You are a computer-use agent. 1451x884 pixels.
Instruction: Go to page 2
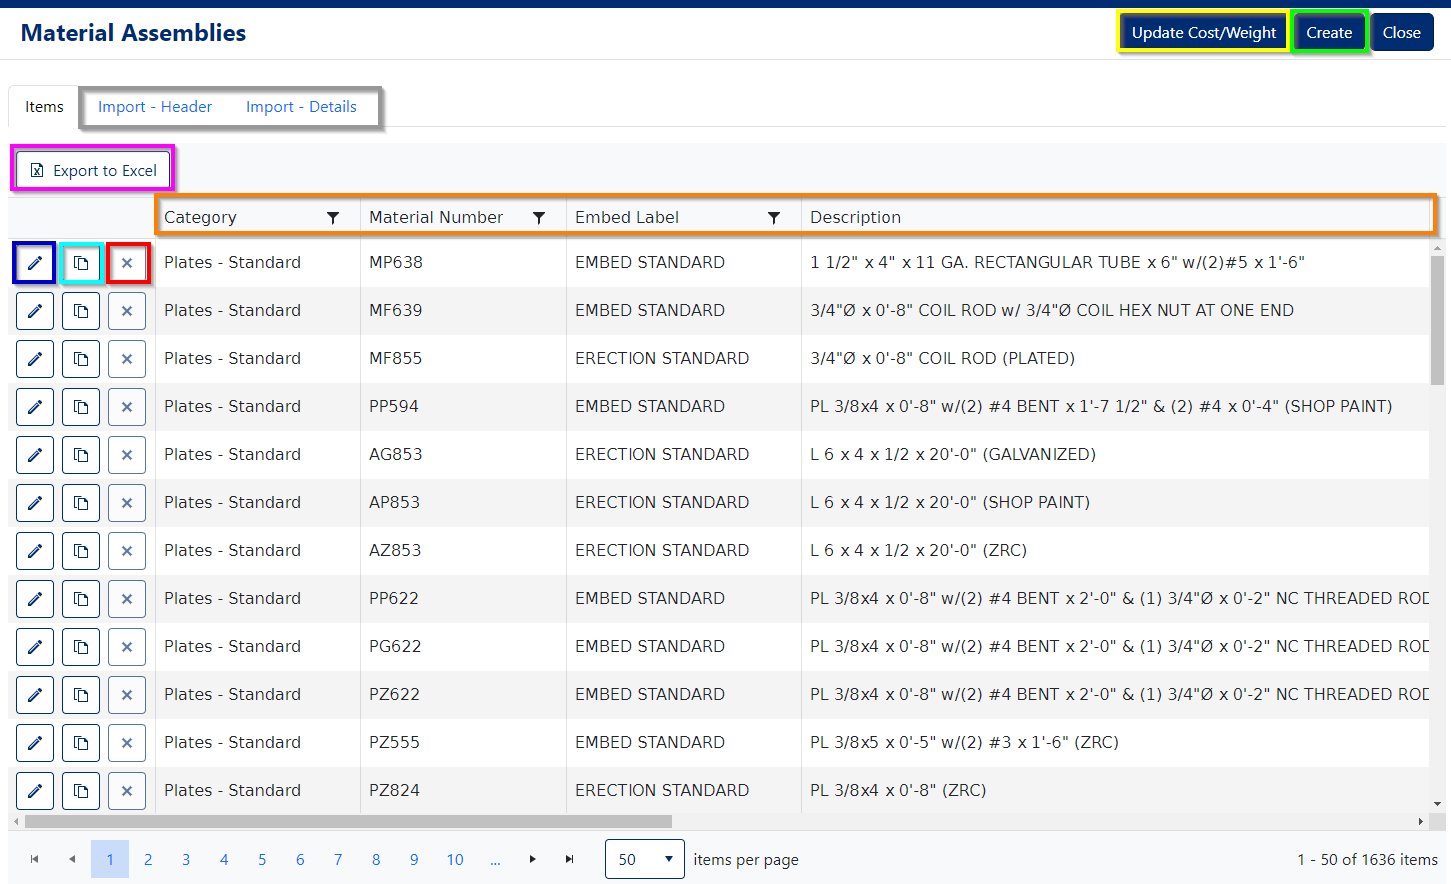point(148,859)
